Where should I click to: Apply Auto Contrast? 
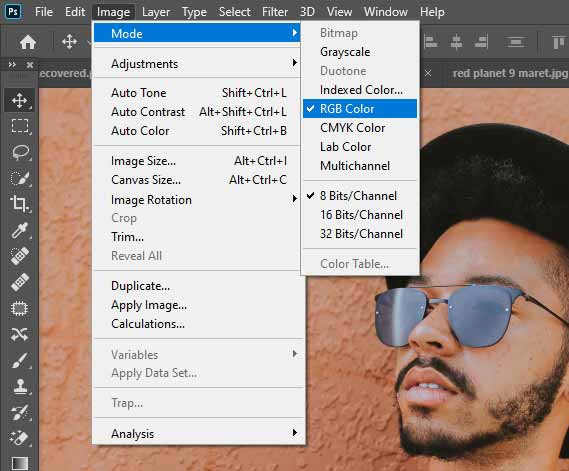point(197,112)
